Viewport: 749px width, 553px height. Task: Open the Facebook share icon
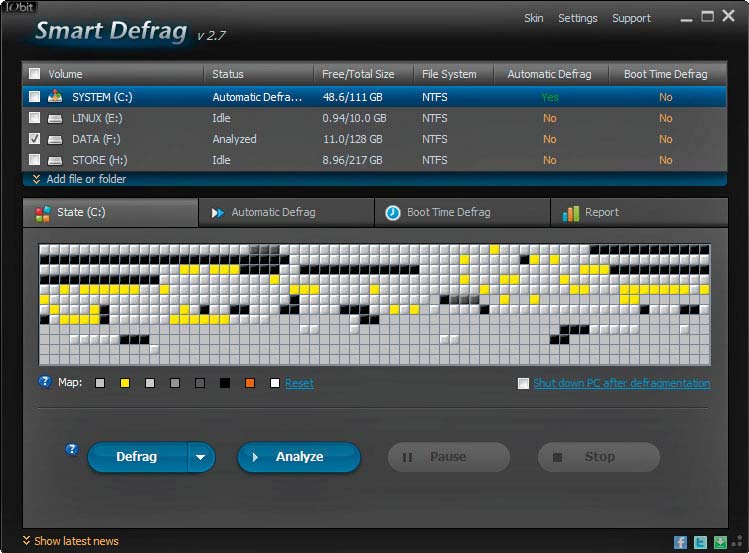(x=680, y=542)
